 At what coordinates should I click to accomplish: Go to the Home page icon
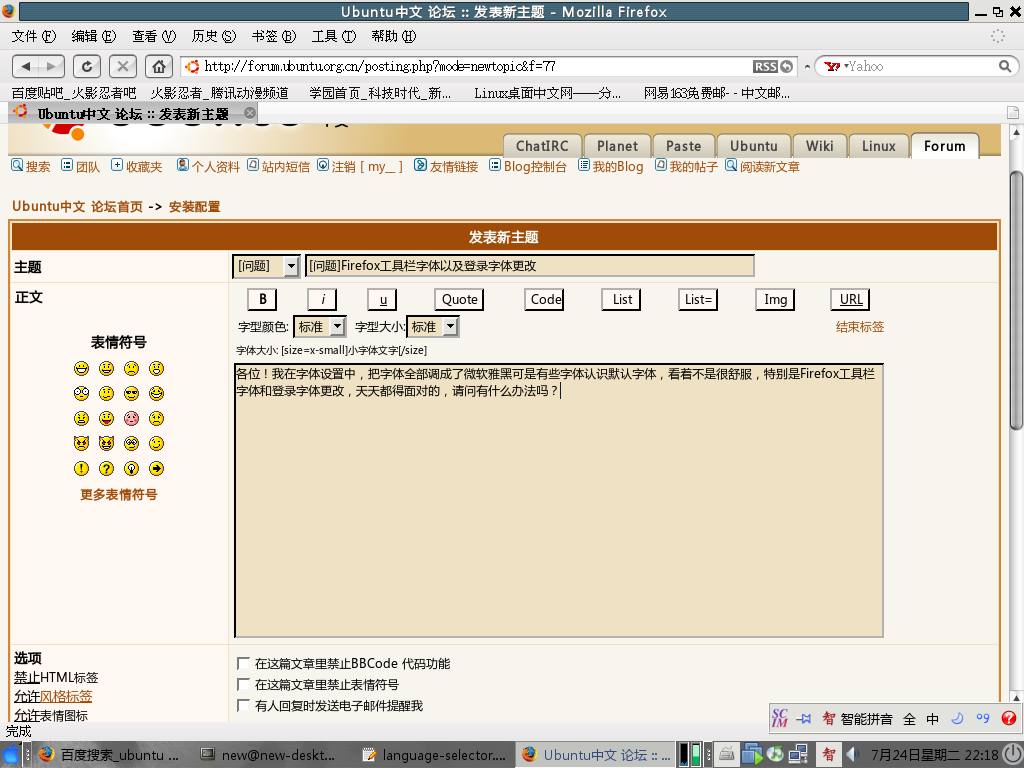tap(159, 66)
